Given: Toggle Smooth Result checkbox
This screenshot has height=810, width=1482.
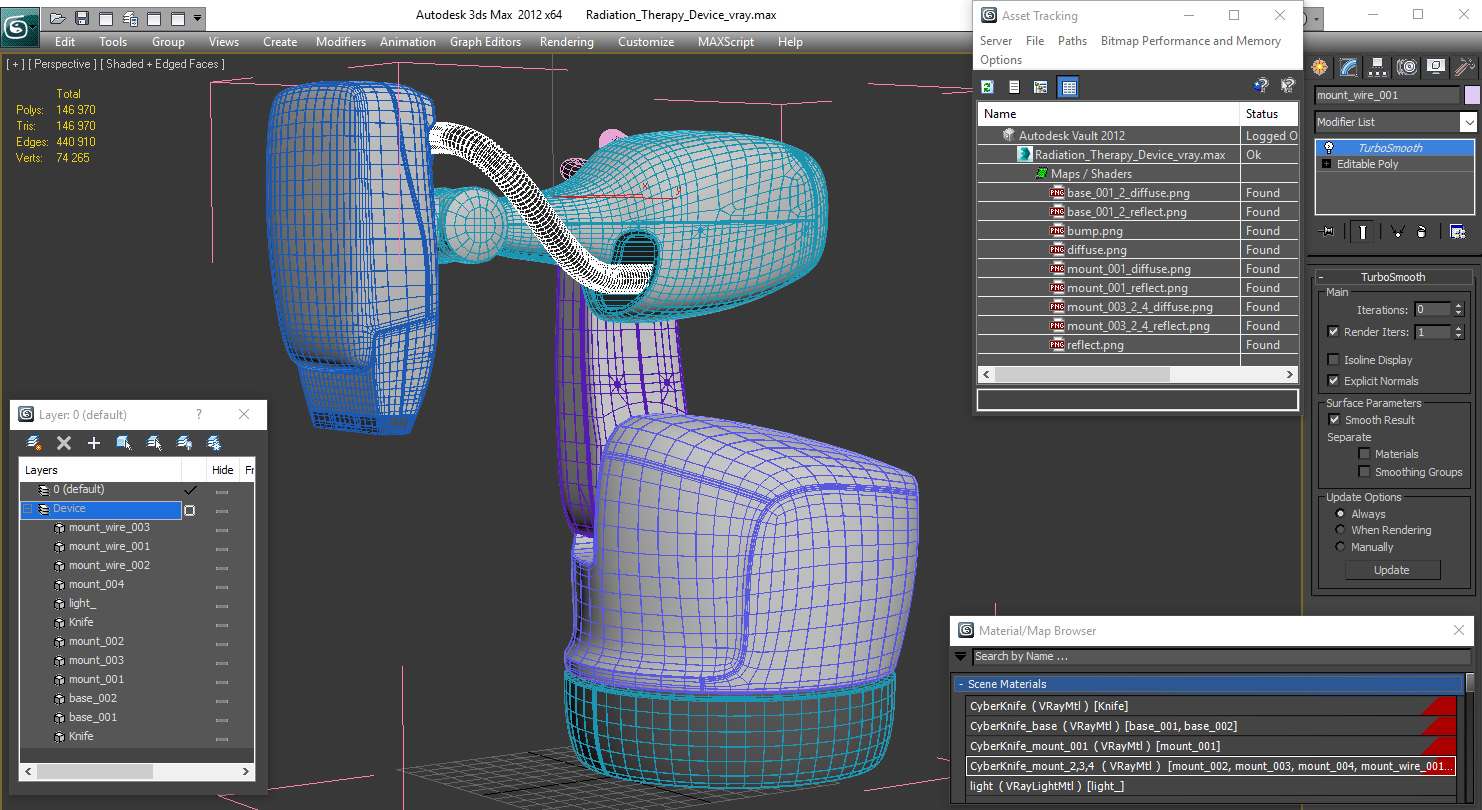Looking at the screenshot, I should (1333, 420).
